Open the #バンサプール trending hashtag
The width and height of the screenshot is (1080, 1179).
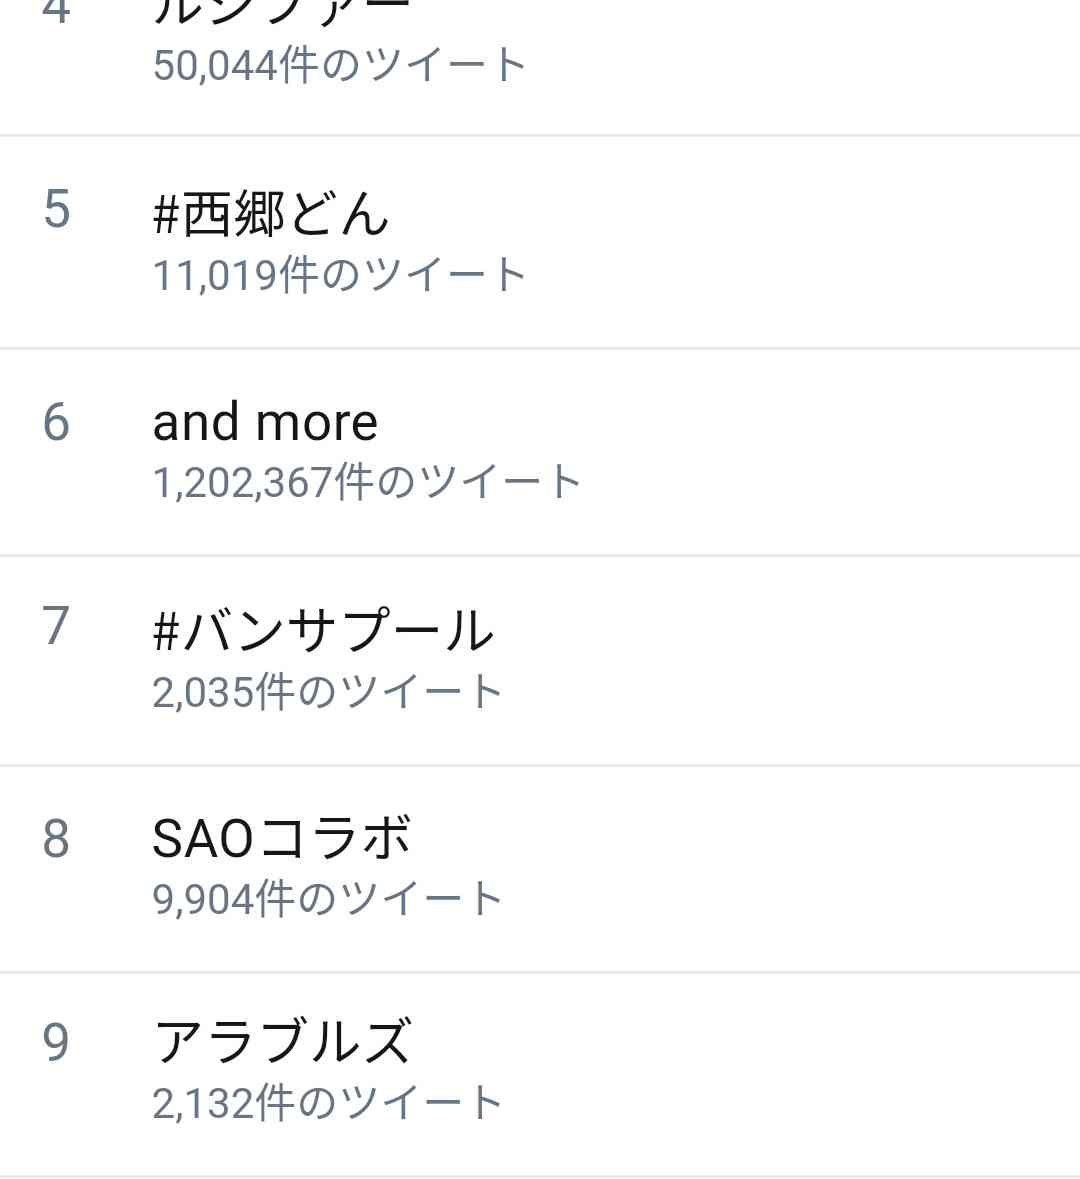coord(323,630)
